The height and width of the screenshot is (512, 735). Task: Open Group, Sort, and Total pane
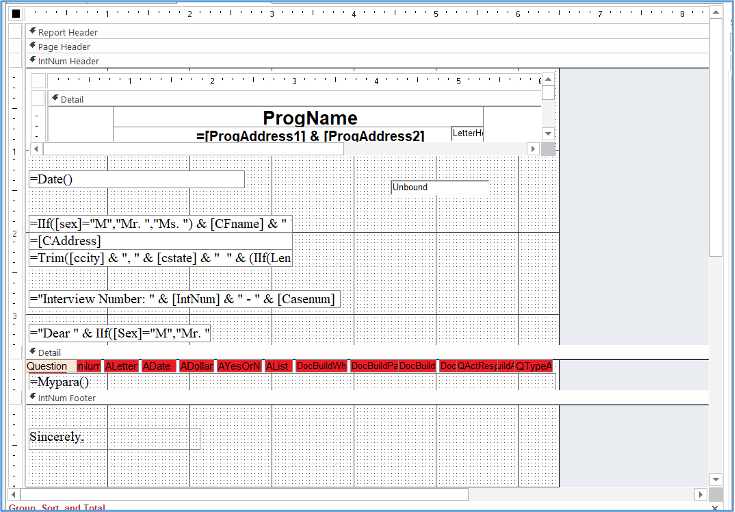tap(60, 508)
